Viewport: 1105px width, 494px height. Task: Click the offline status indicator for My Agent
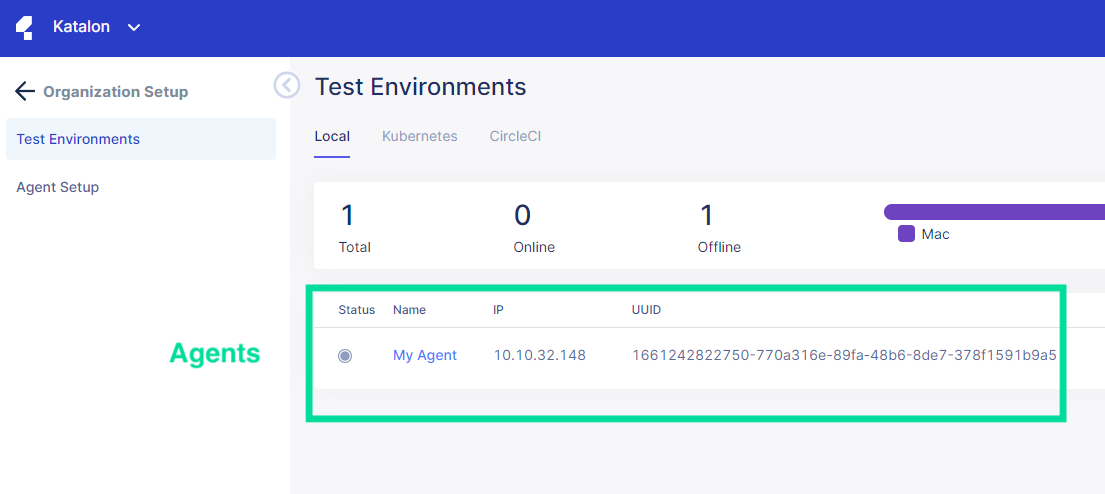point(345,355)
